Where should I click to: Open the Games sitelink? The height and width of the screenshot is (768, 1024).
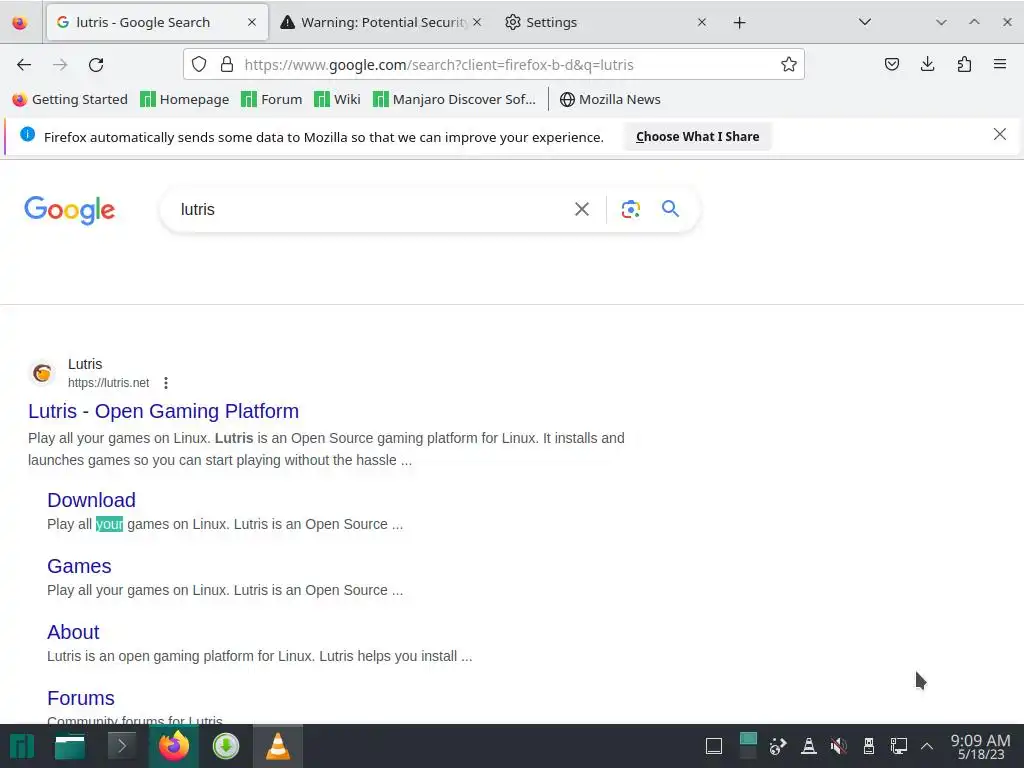point(79,566)
